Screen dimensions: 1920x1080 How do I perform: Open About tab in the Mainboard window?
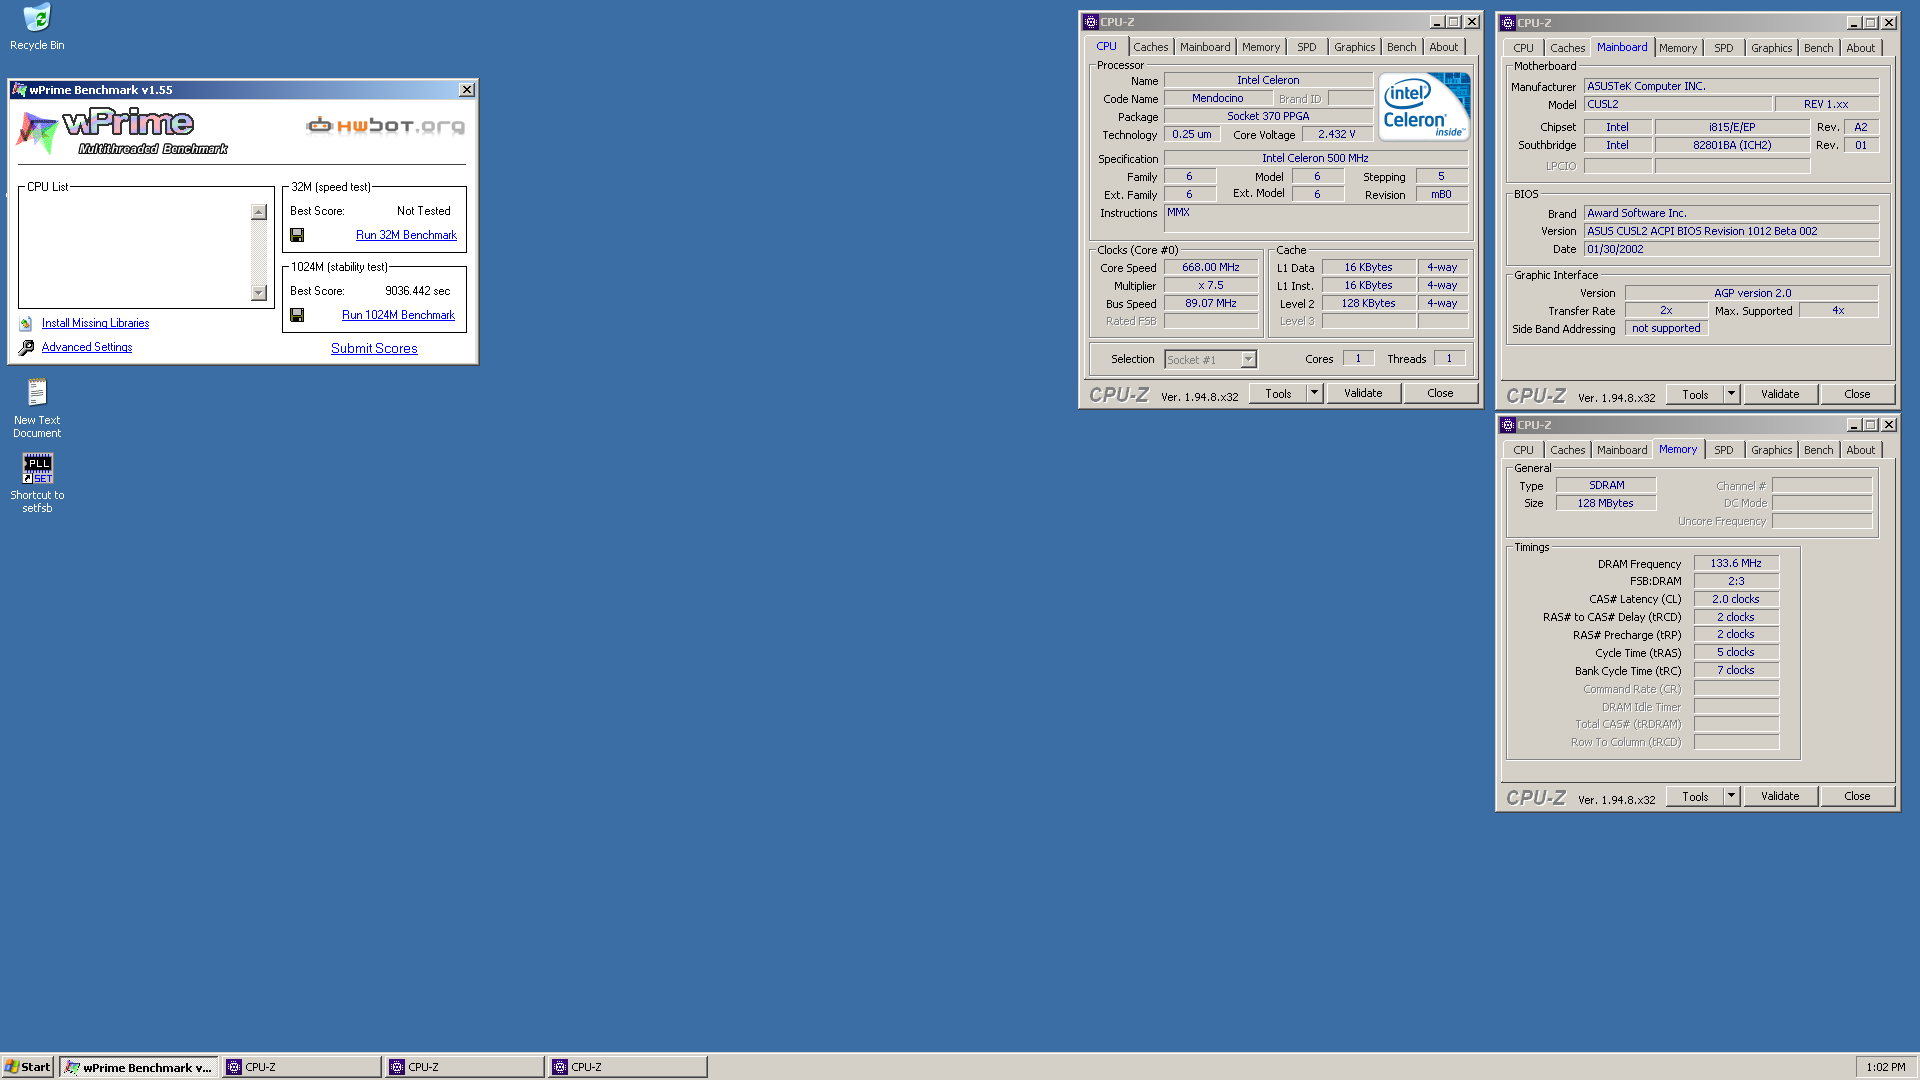pyautogui.click(x=1861, y=48)
